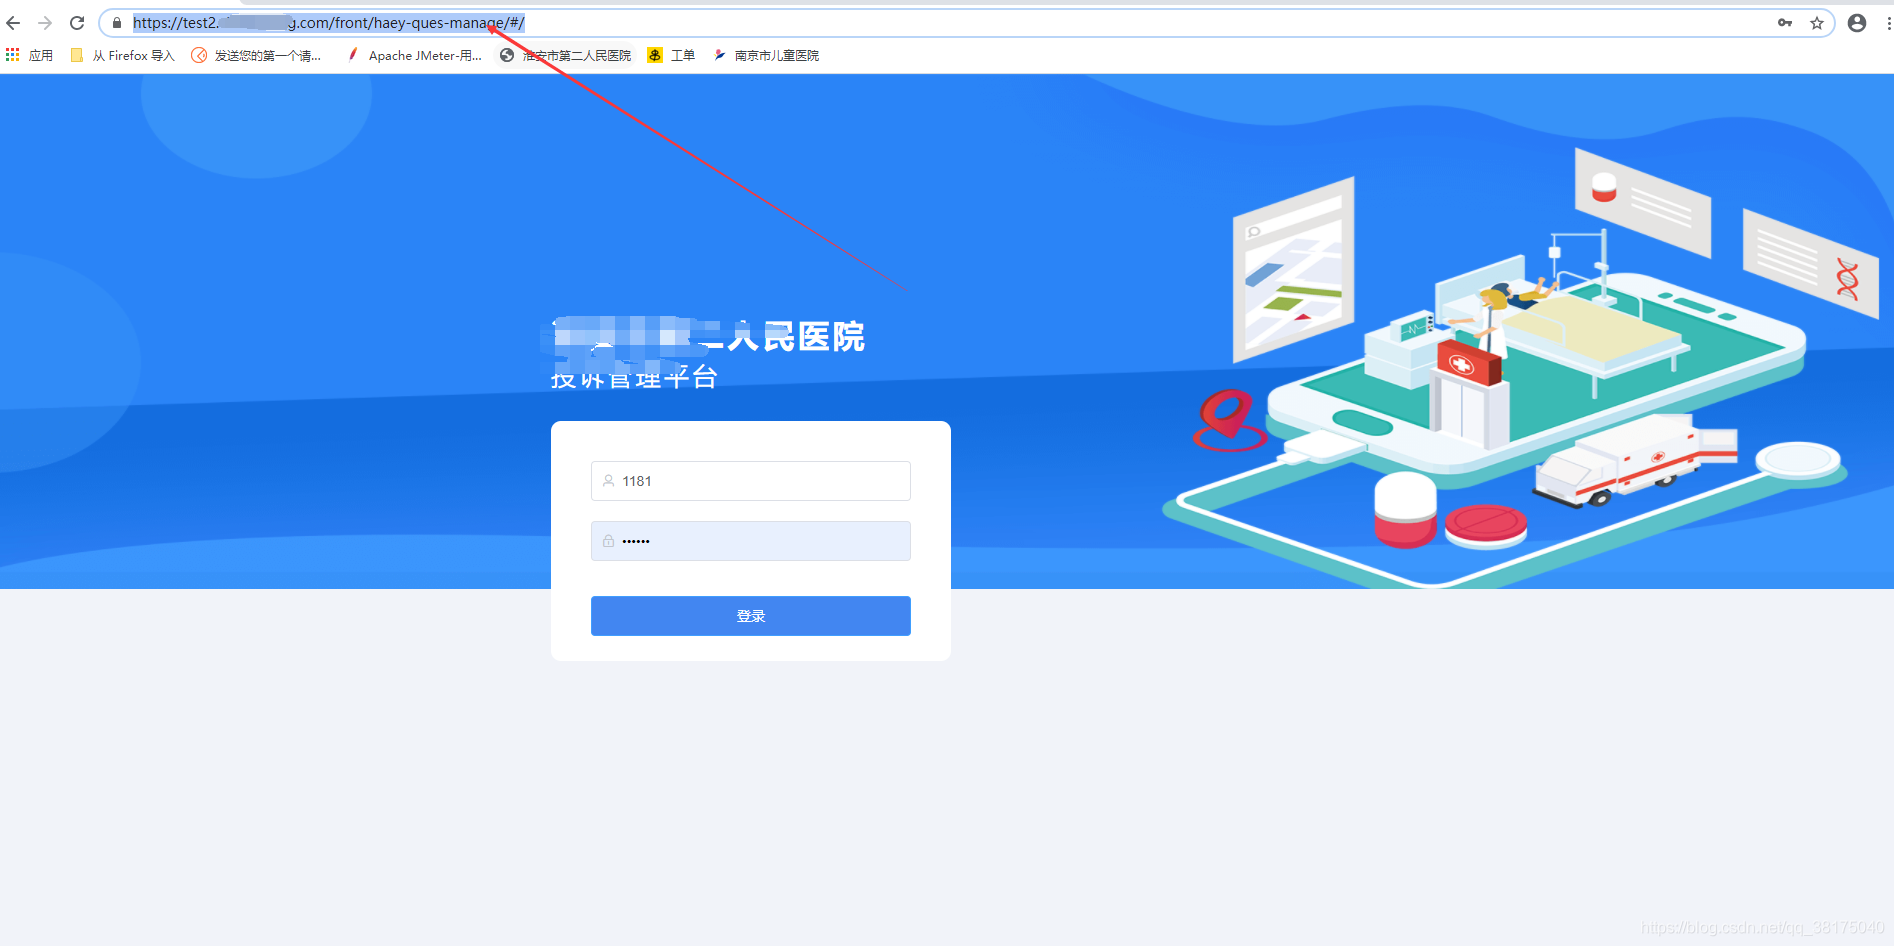Click the password input field
The image size is (1894, 946).
pos(751,541)
